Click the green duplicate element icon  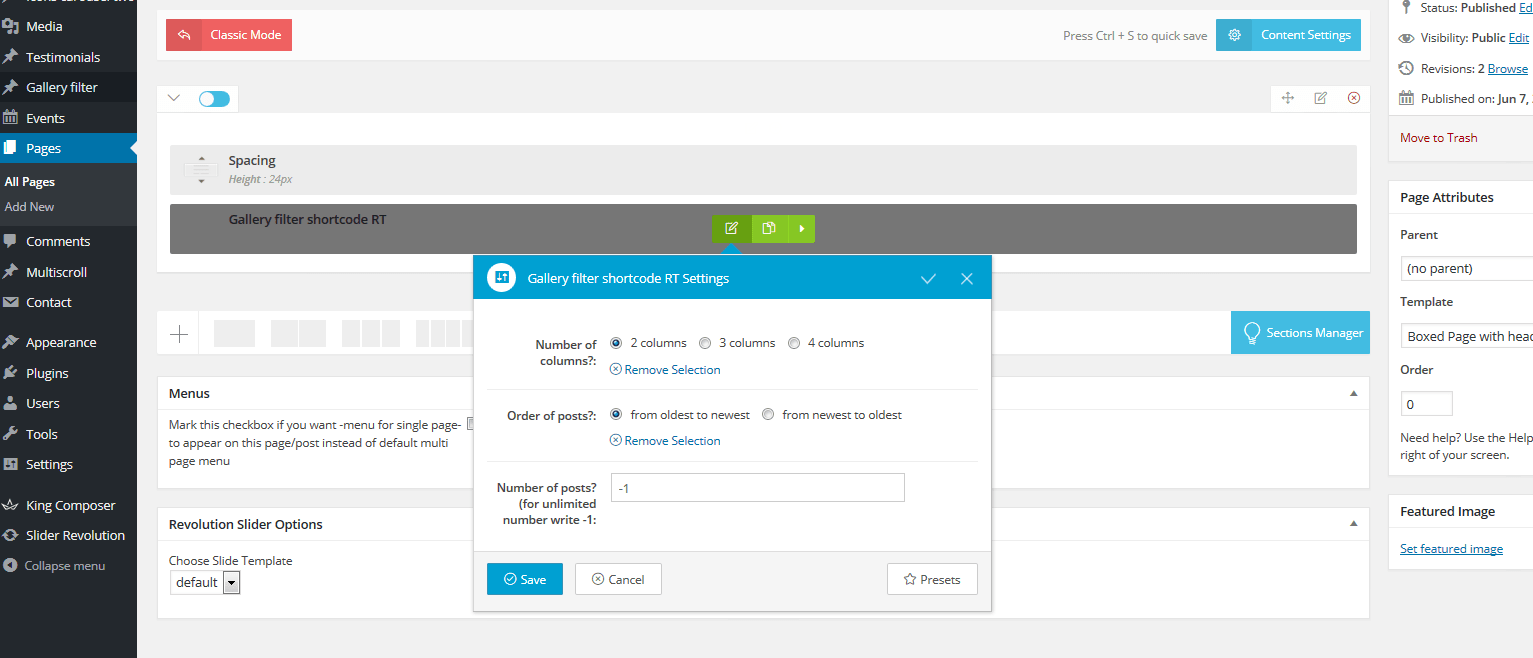[x=768, y=228]
